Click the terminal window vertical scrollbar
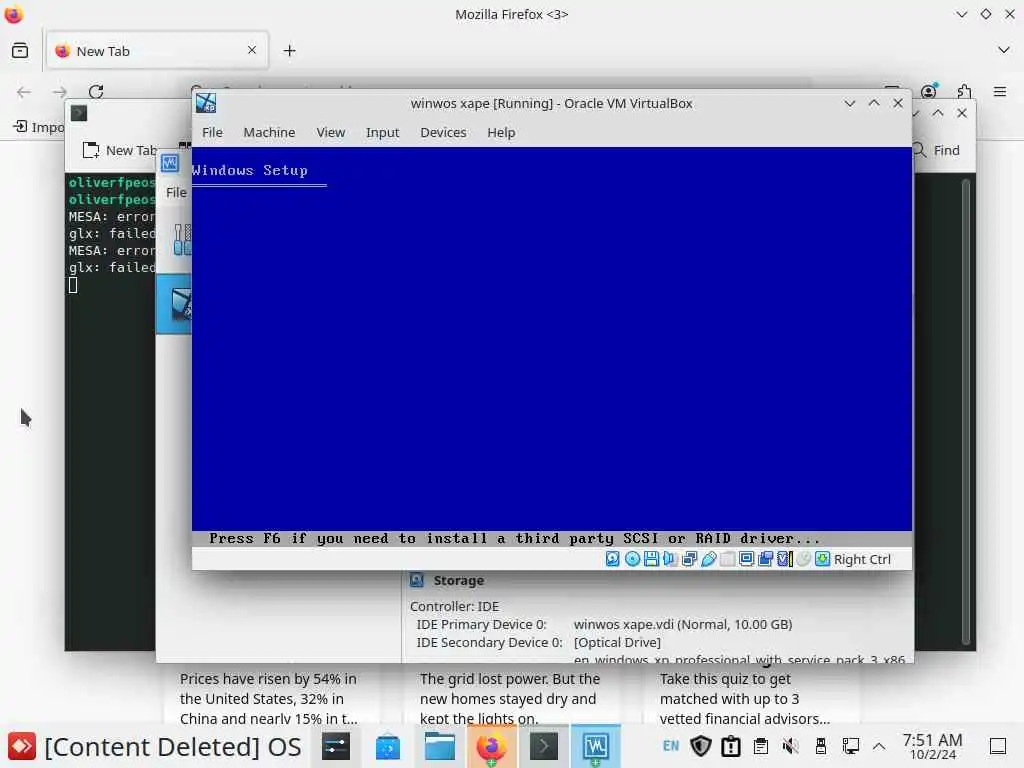Image resolution: width=1024 pixels, height=768 pixels. (965, 411)
